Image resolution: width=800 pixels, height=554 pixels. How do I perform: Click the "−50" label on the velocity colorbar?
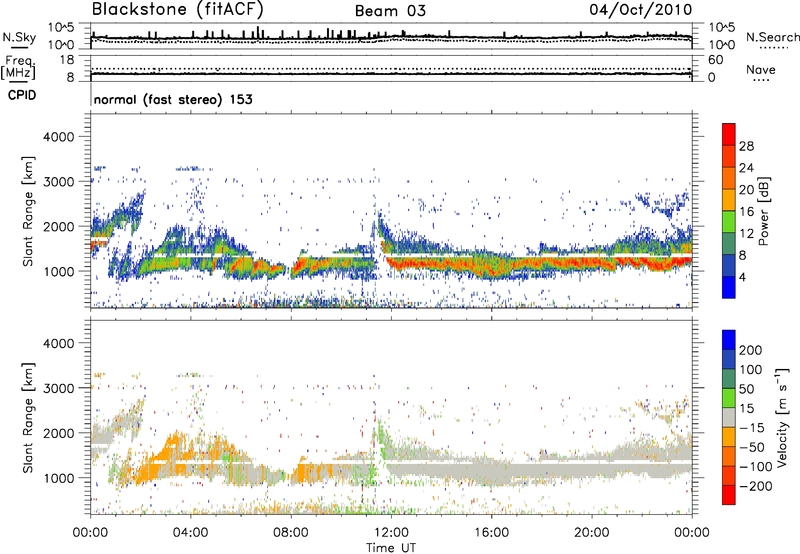pos(752,447)
